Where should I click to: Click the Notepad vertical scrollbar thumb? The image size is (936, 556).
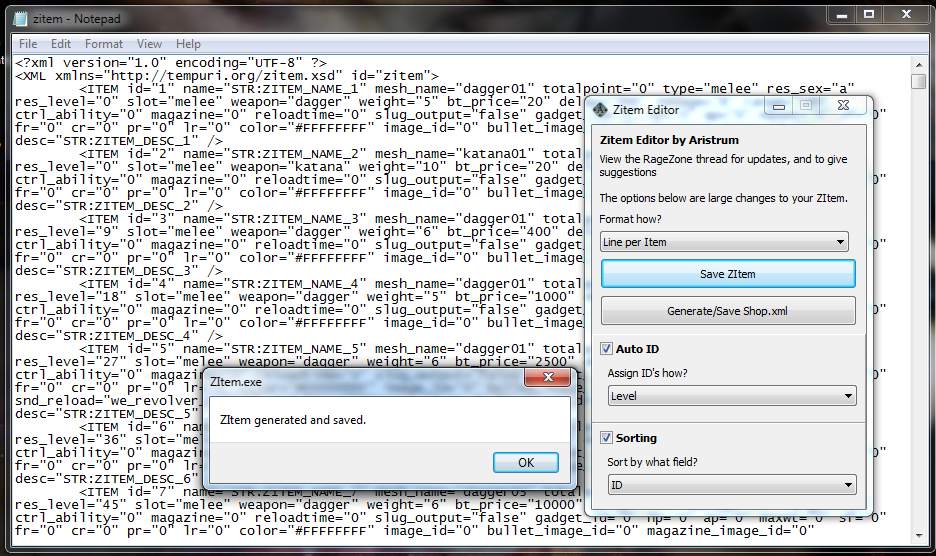pyautogui.click(x=918, y=82)
